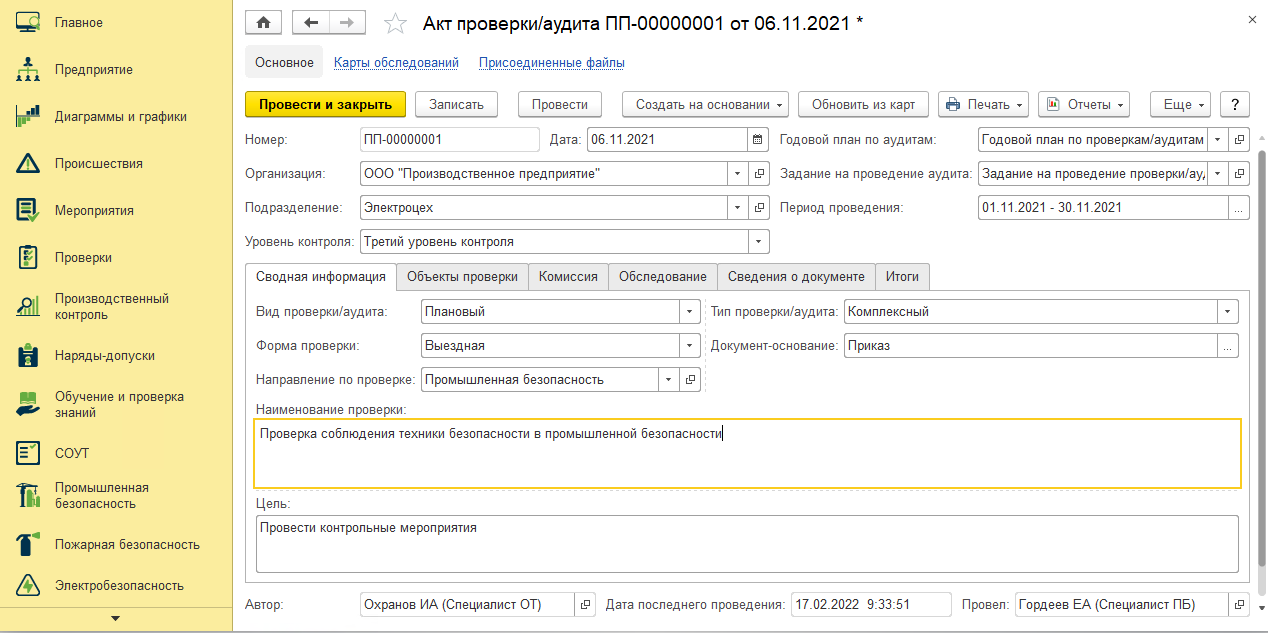Viewport: 1268px width, 633px height.
Task: Expand the Подразделение dropdown
Action: click(x=738, y=207)
